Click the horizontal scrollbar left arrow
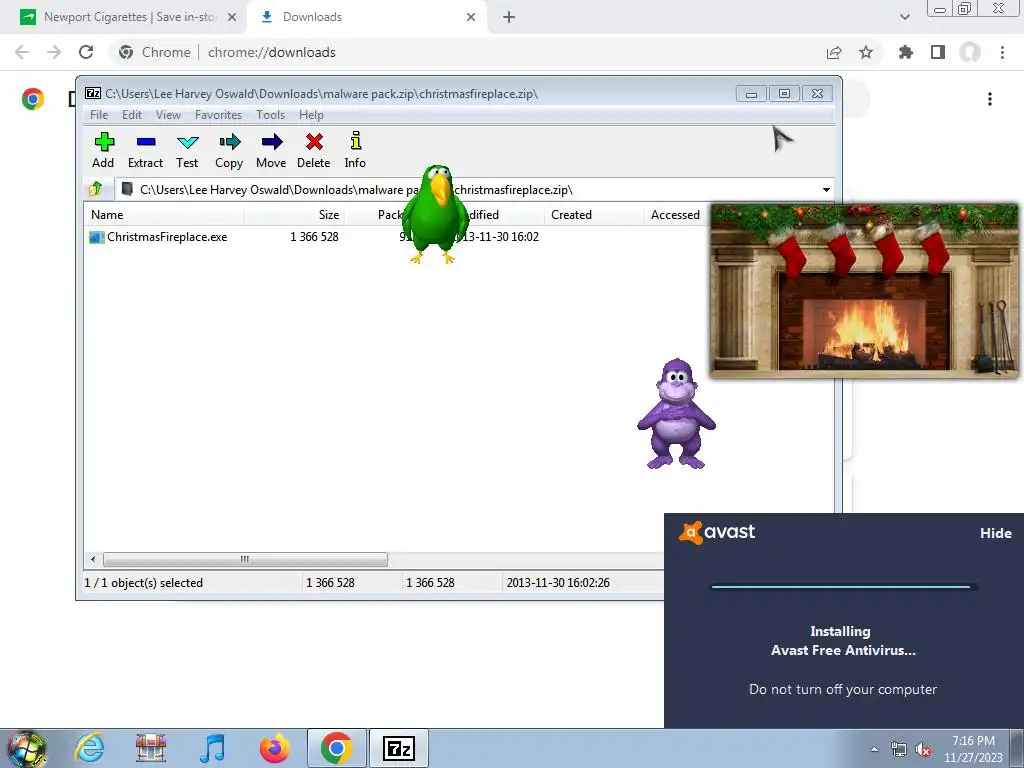 [x=93, y=559]
